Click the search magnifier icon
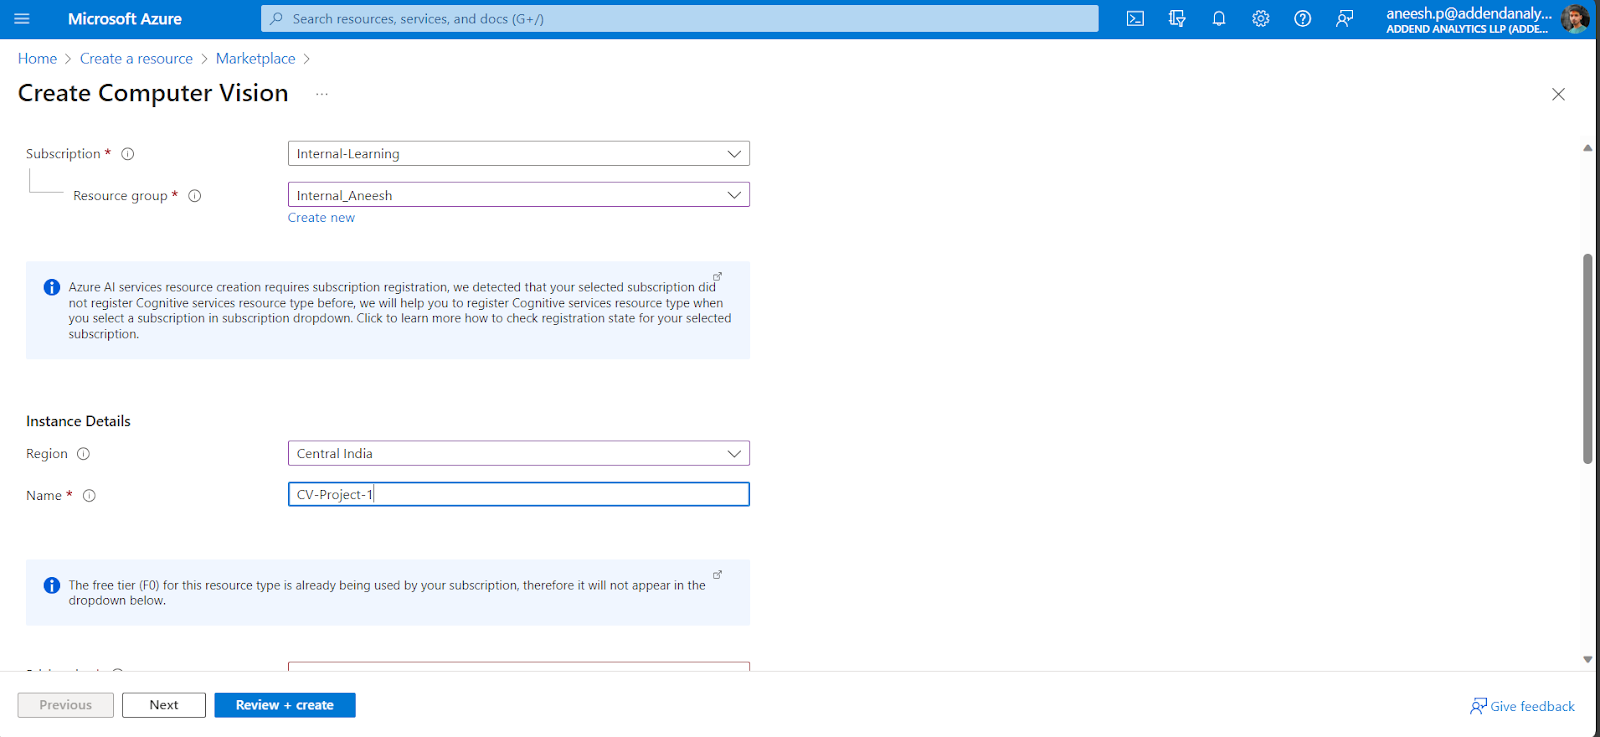 (277, 19)
